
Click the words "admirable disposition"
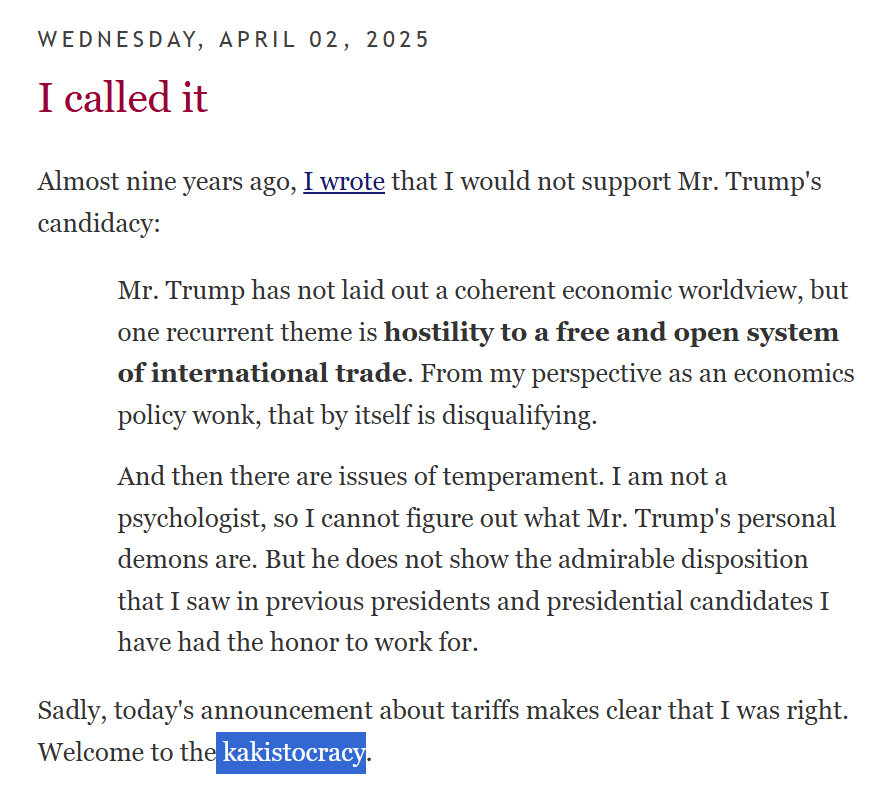pyautogui.click(x=683, y=560)
